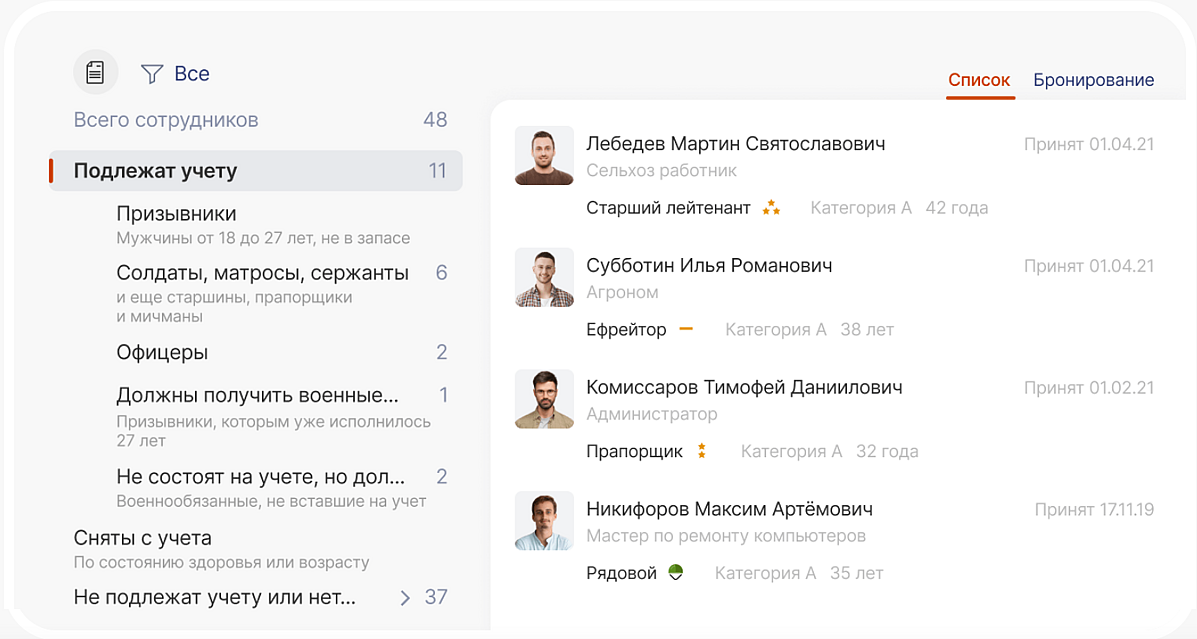Open Субботин Илья's avatar photo
Screen dimensions: 1197x639
pyautogui.click(x=544, y=278)
